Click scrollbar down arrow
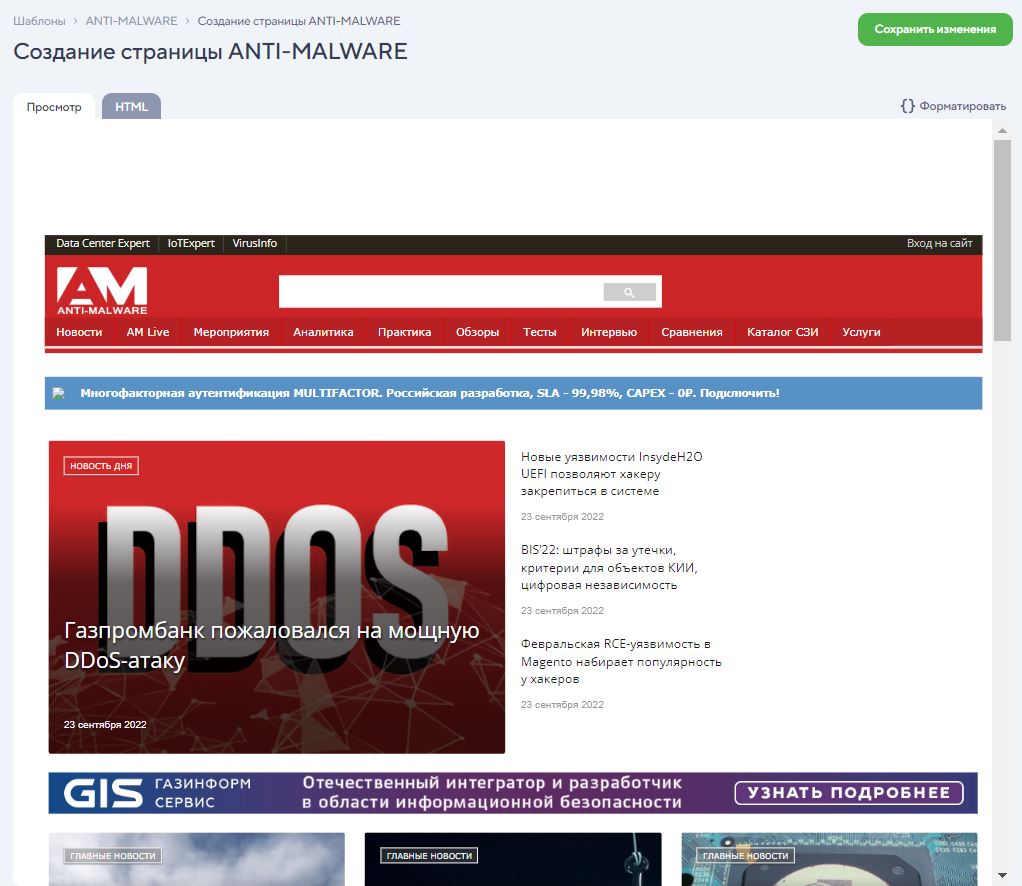1022x886 pixels. click(1002, 875)
